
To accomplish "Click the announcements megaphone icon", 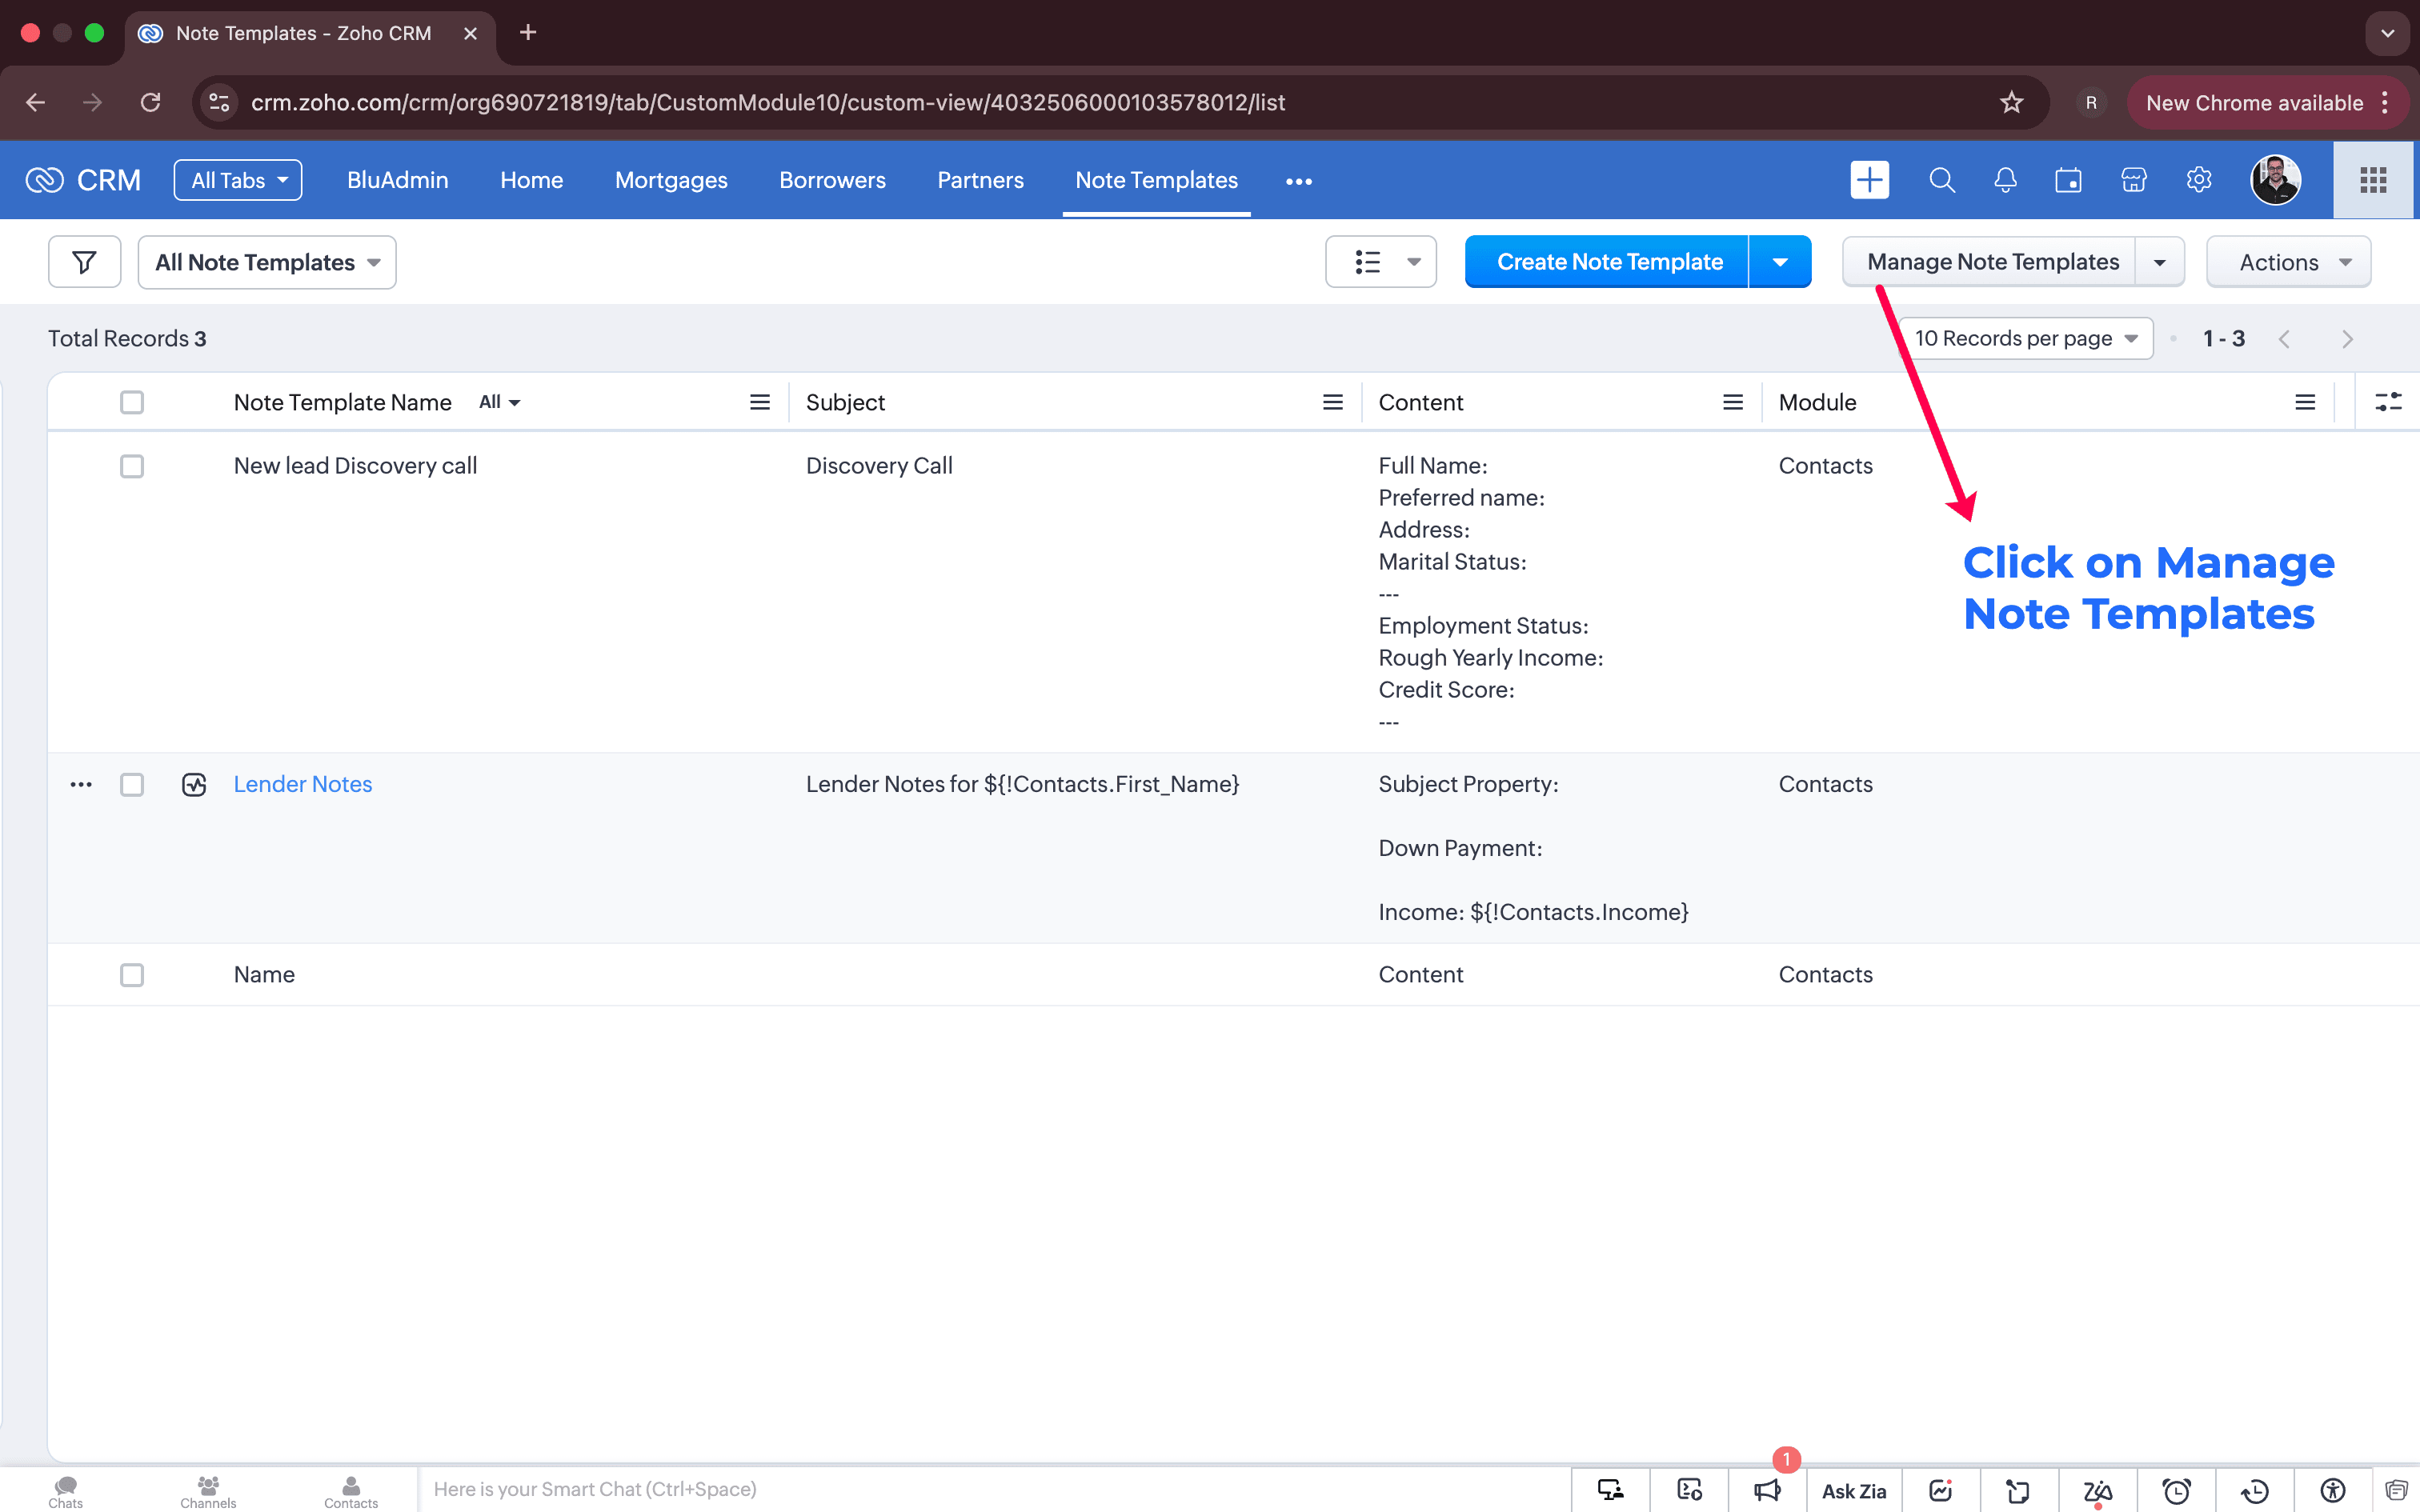I will point(1767,1490).
